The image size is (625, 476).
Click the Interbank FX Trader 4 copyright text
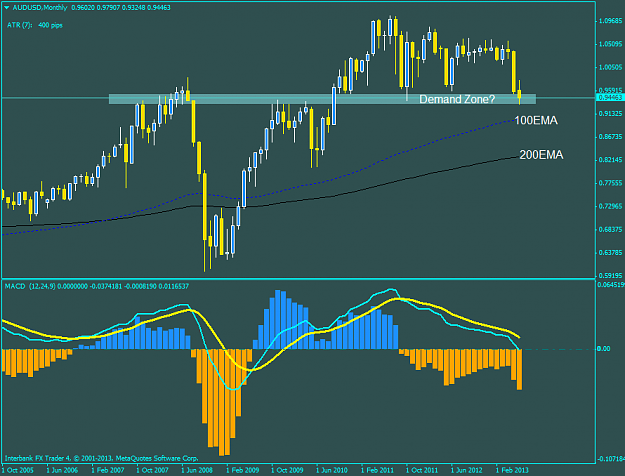point(102,458)
